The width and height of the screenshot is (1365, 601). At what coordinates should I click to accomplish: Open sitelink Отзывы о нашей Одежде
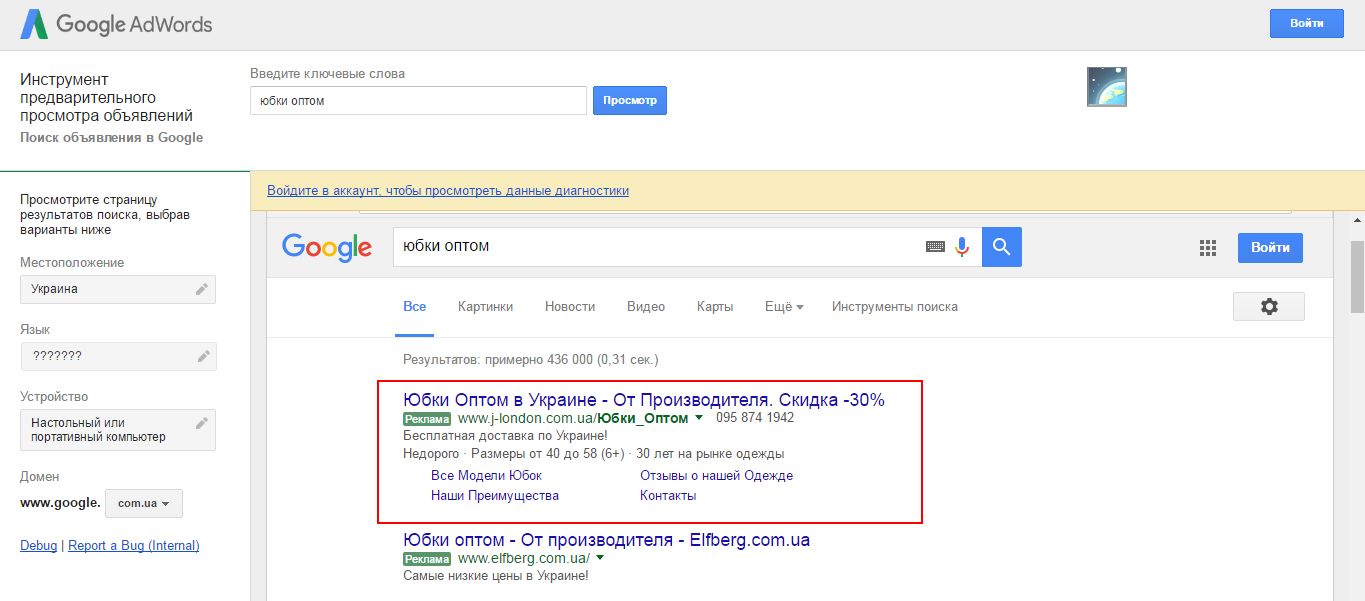point(716,475)
